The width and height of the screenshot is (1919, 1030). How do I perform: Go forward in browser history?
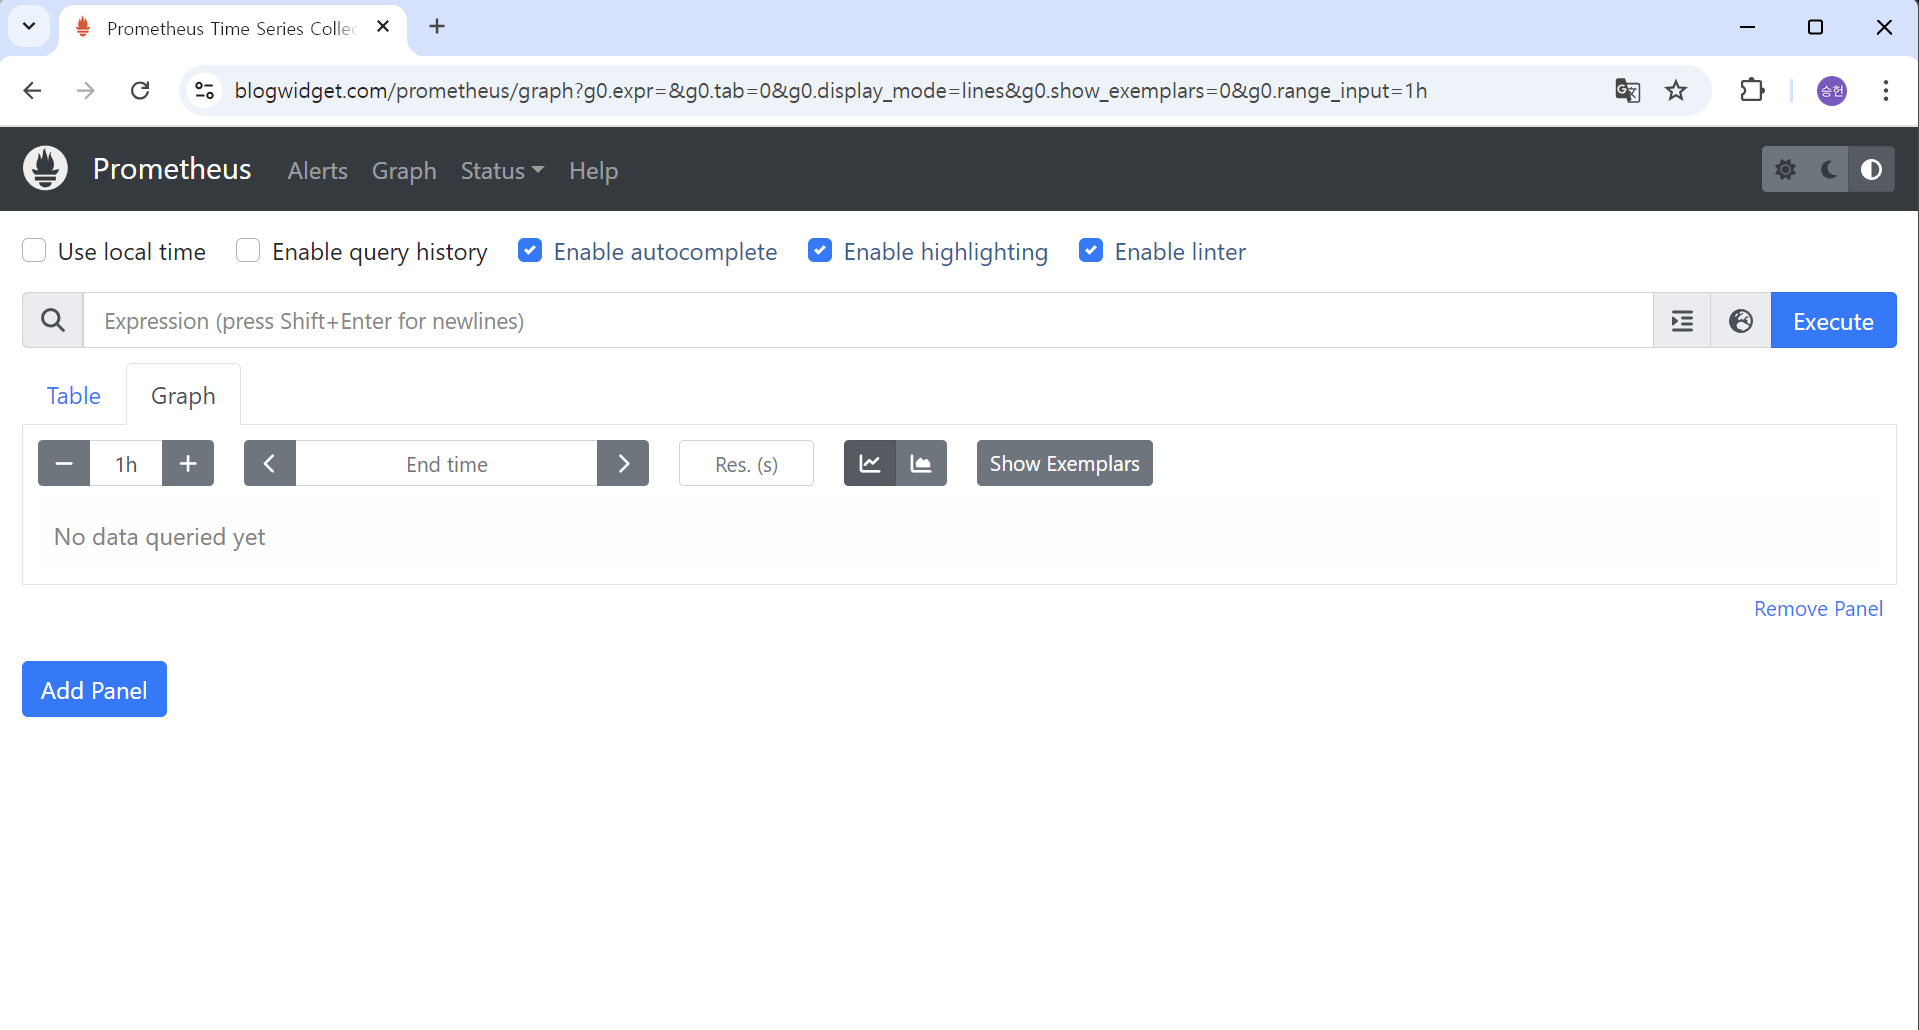(x=86, y=91)
